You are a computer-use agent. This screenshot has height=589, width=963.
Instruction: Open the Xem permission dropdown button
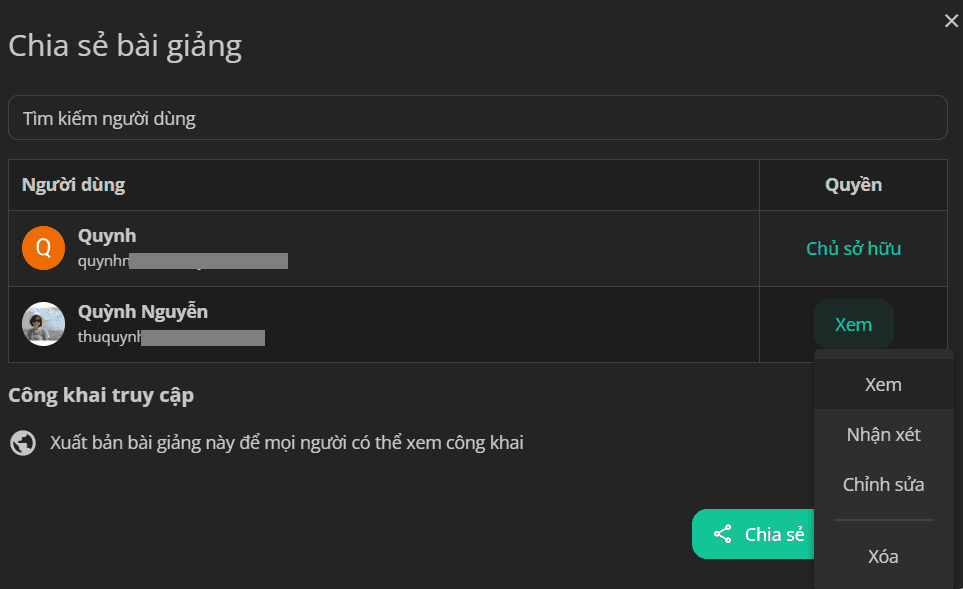click(853, 324)
